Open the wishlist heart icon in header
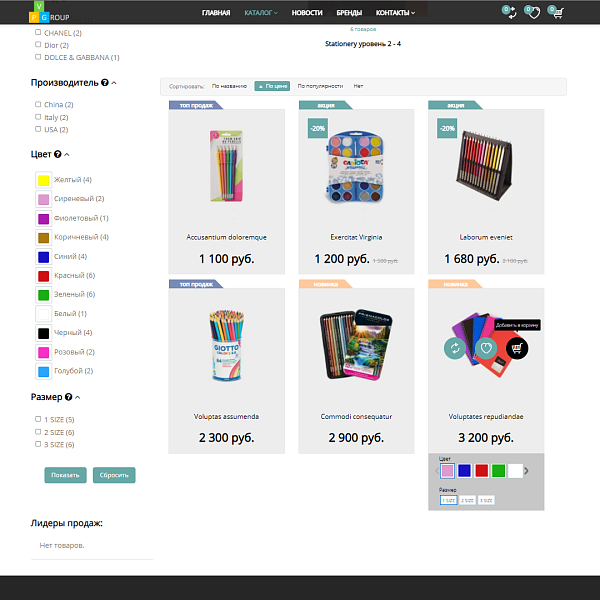 click(x=532, y=12)
